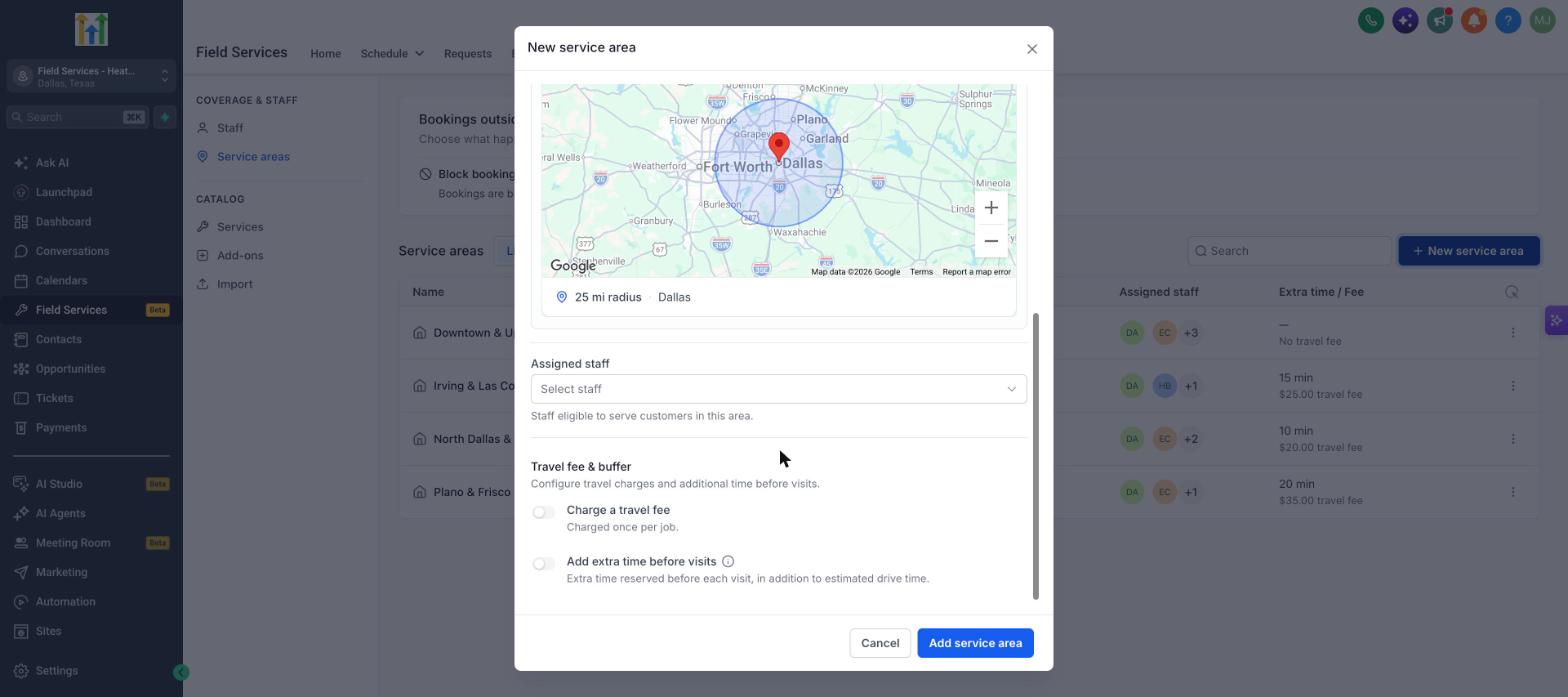Zoom out on the map
This screenshot has width=1568, height=697.
[x=991, y=241]
